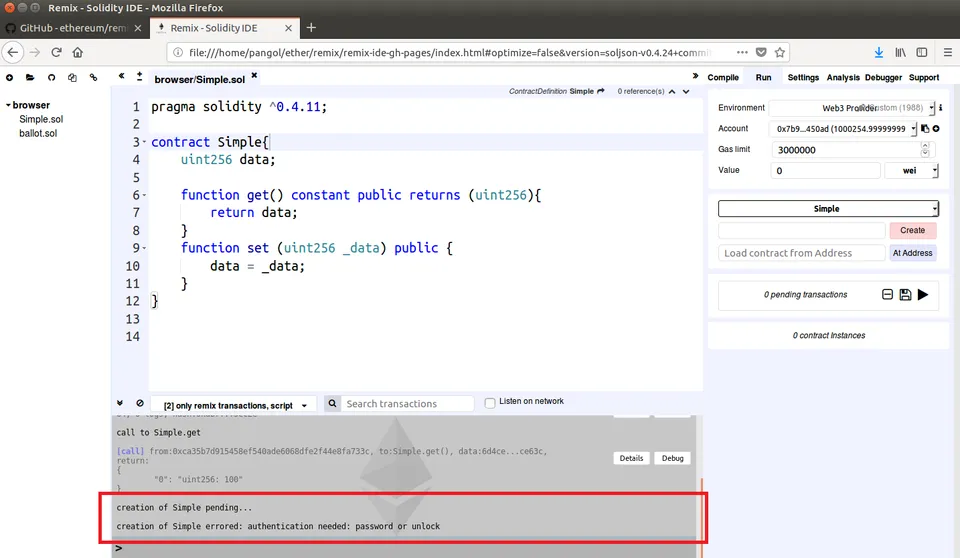Open Simple.sol in the file tree

[41, 119]
